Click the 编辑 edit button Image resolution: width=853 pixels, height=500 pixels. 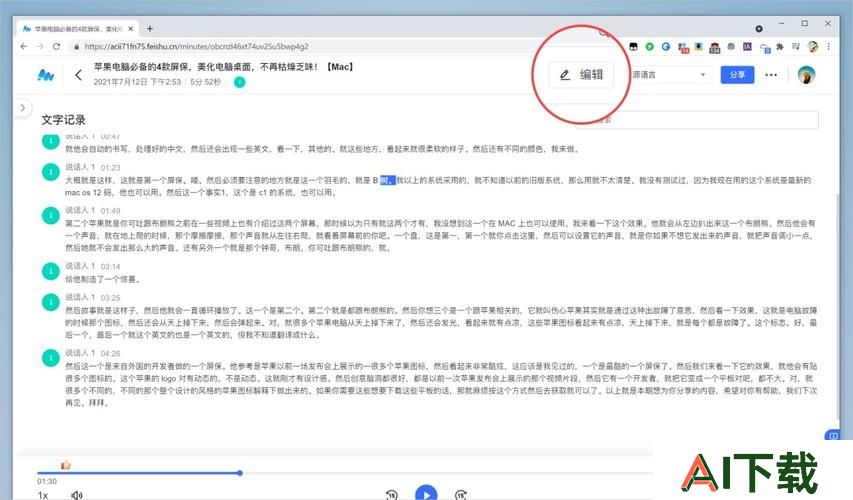pos(581,75)
